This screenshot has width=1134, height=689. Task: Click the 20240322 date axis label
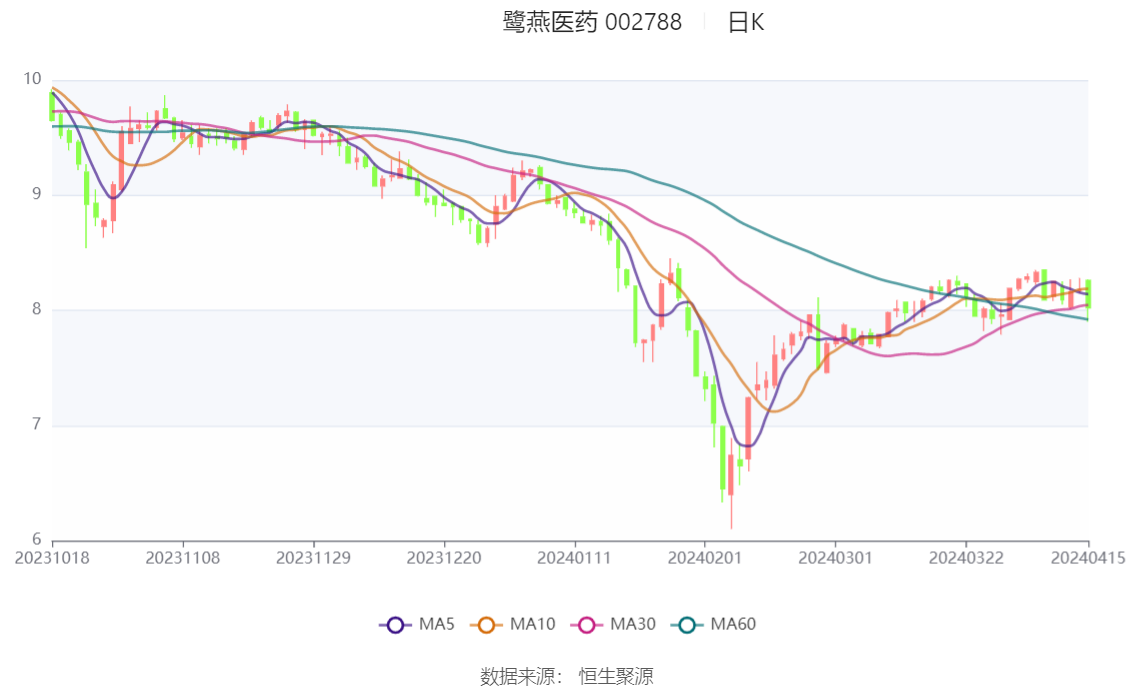pyautogui.click(x=965, y=557)
